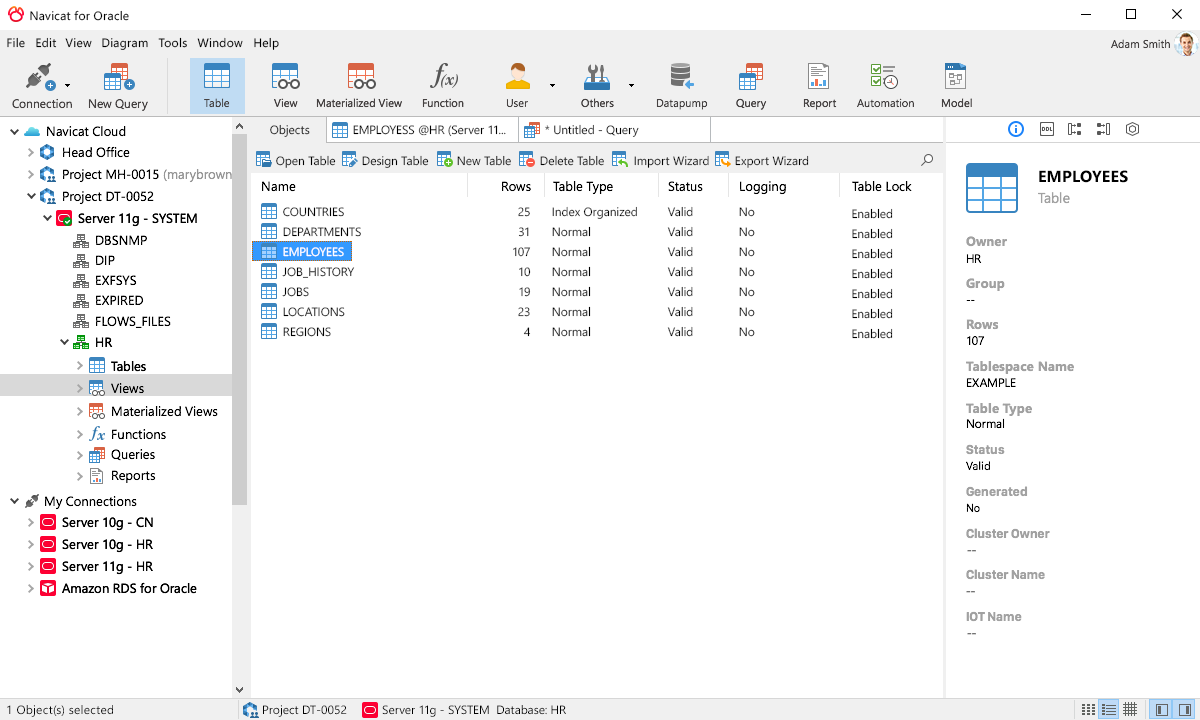Open the Model designer icon
1200x720 pixels.
coord(955,85)
